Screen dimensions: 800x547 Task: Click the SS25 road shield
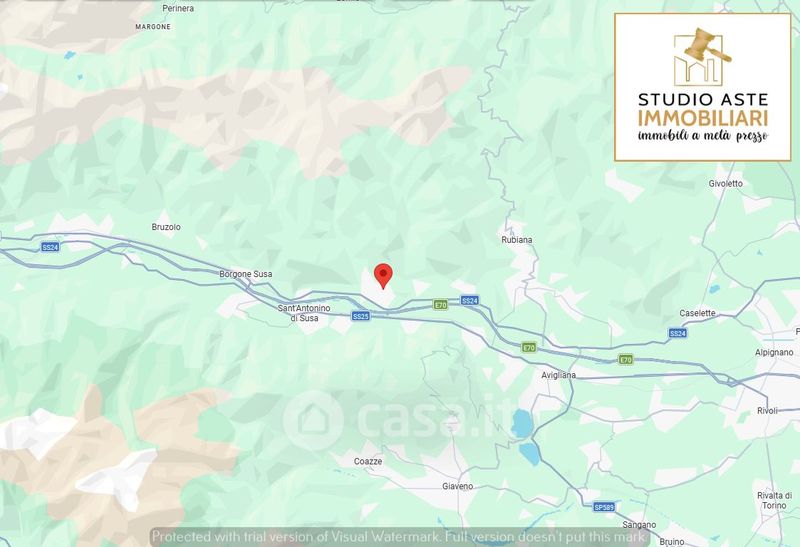(x=360, y=316)
